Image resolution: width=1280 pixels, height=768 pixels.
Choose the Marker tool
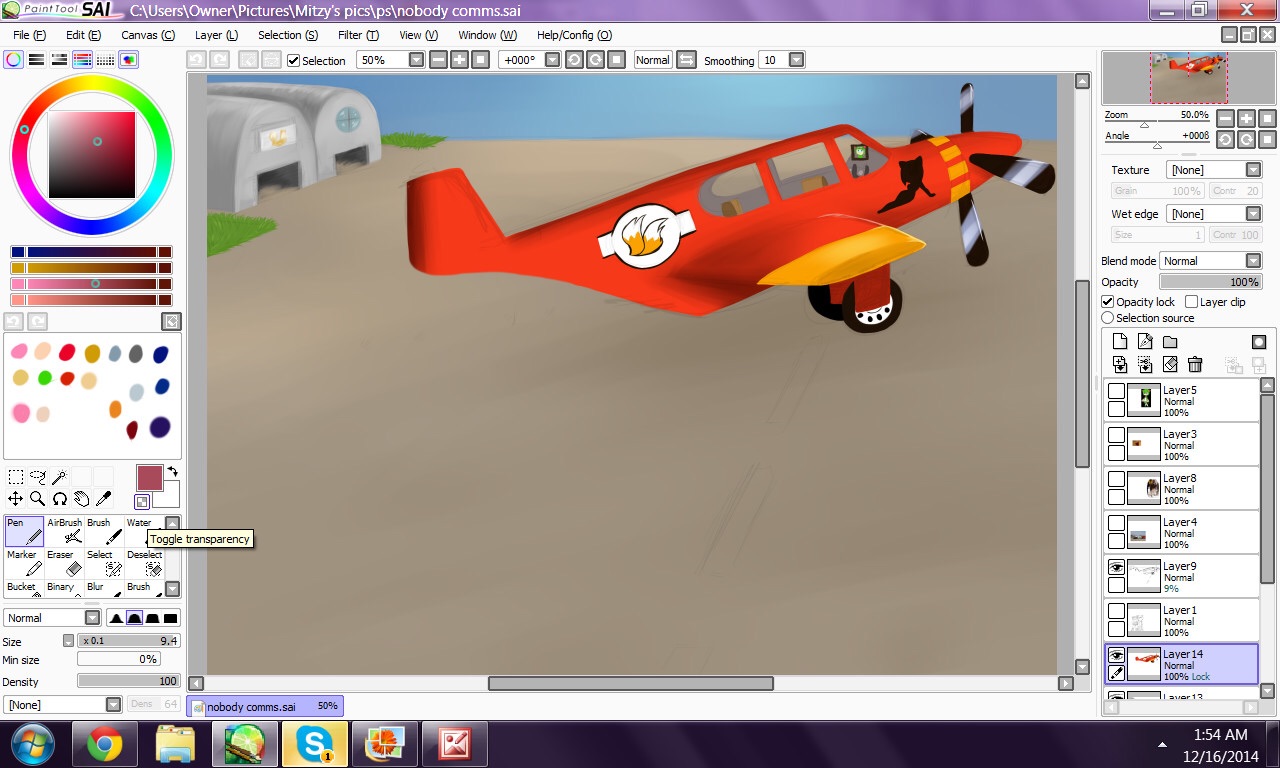pyautogui.click(x=24, y=563)
